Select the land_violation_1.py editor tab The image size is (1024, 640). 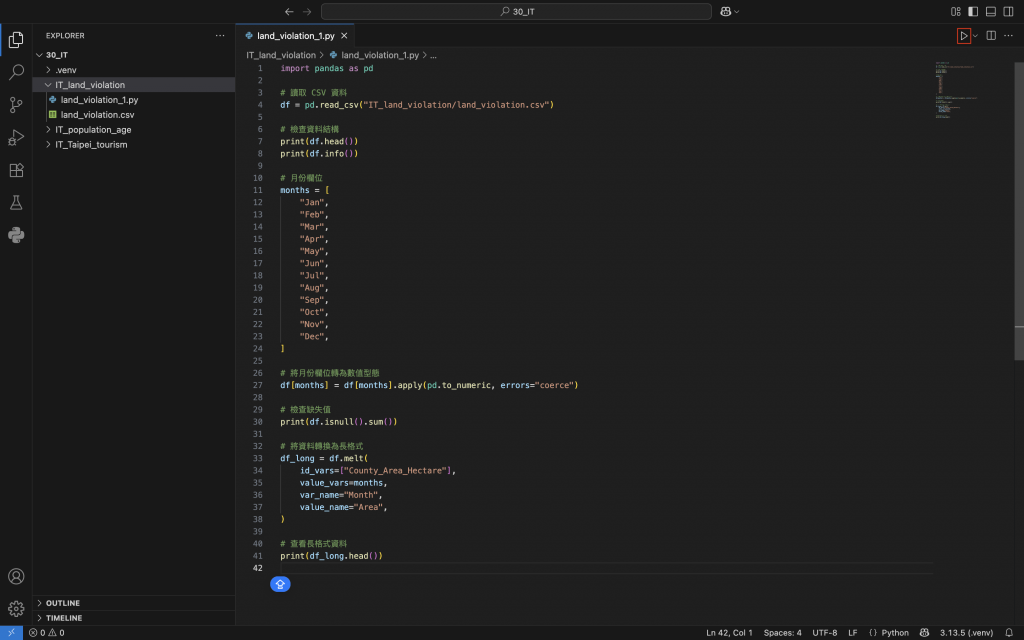click(295, 36)
